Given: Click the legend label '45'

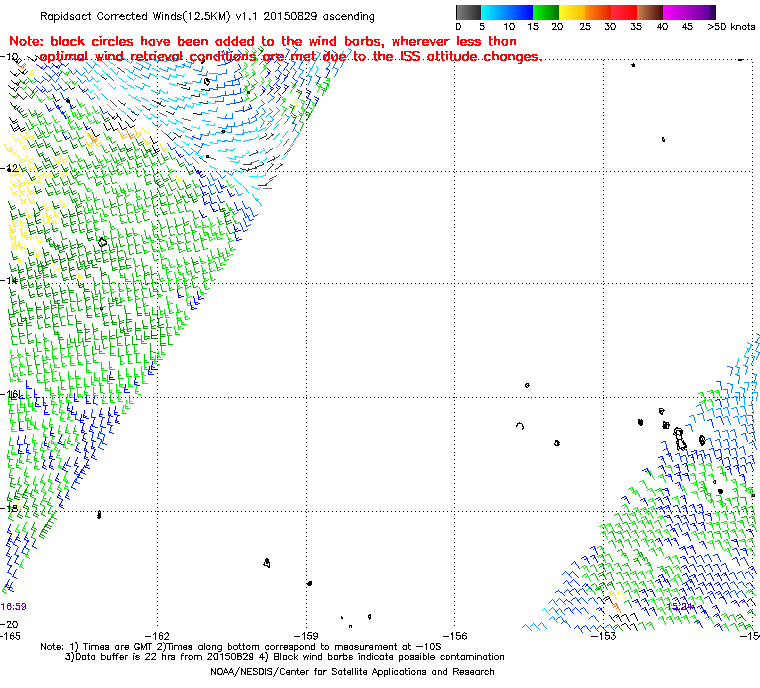Looking at the screenshot, I should click(687, 27).
